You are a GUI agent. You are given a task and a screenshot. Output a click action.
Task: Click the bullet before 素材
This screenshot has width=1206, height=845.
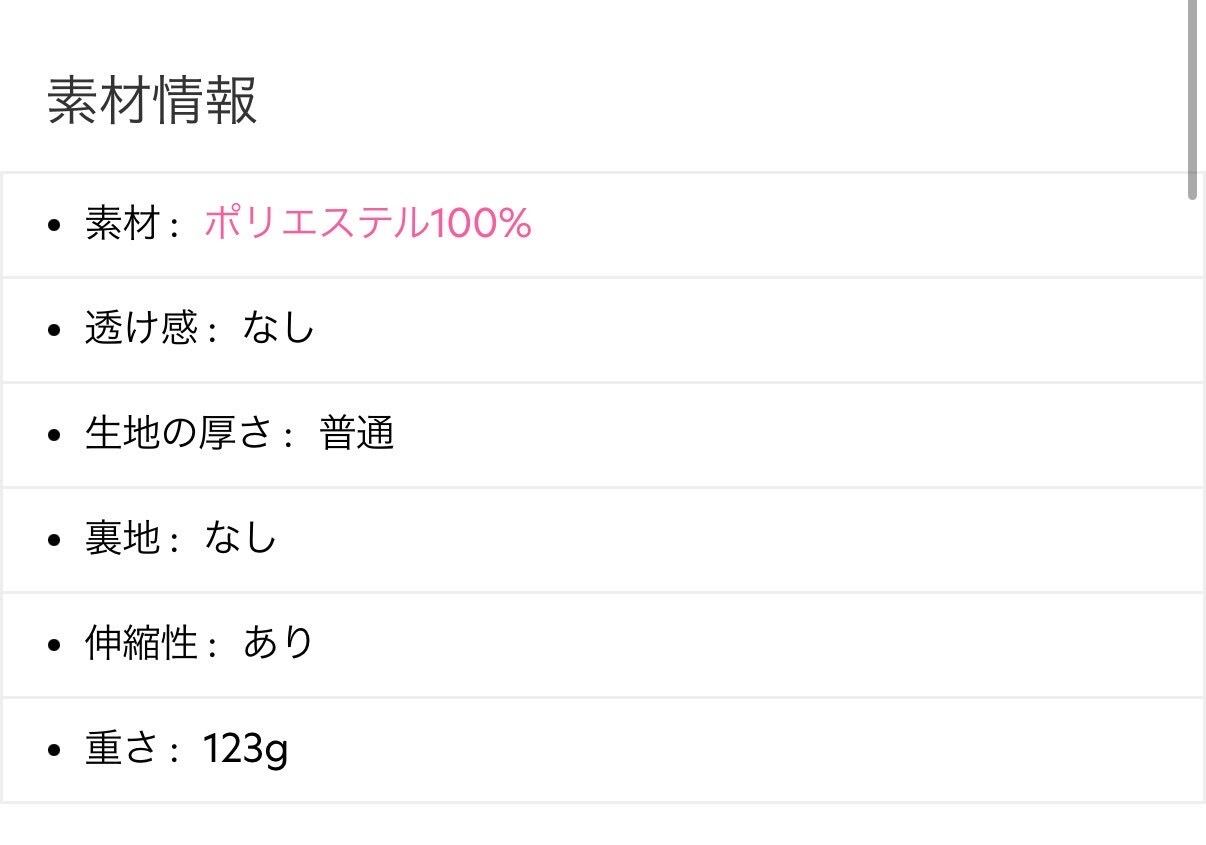55,224
